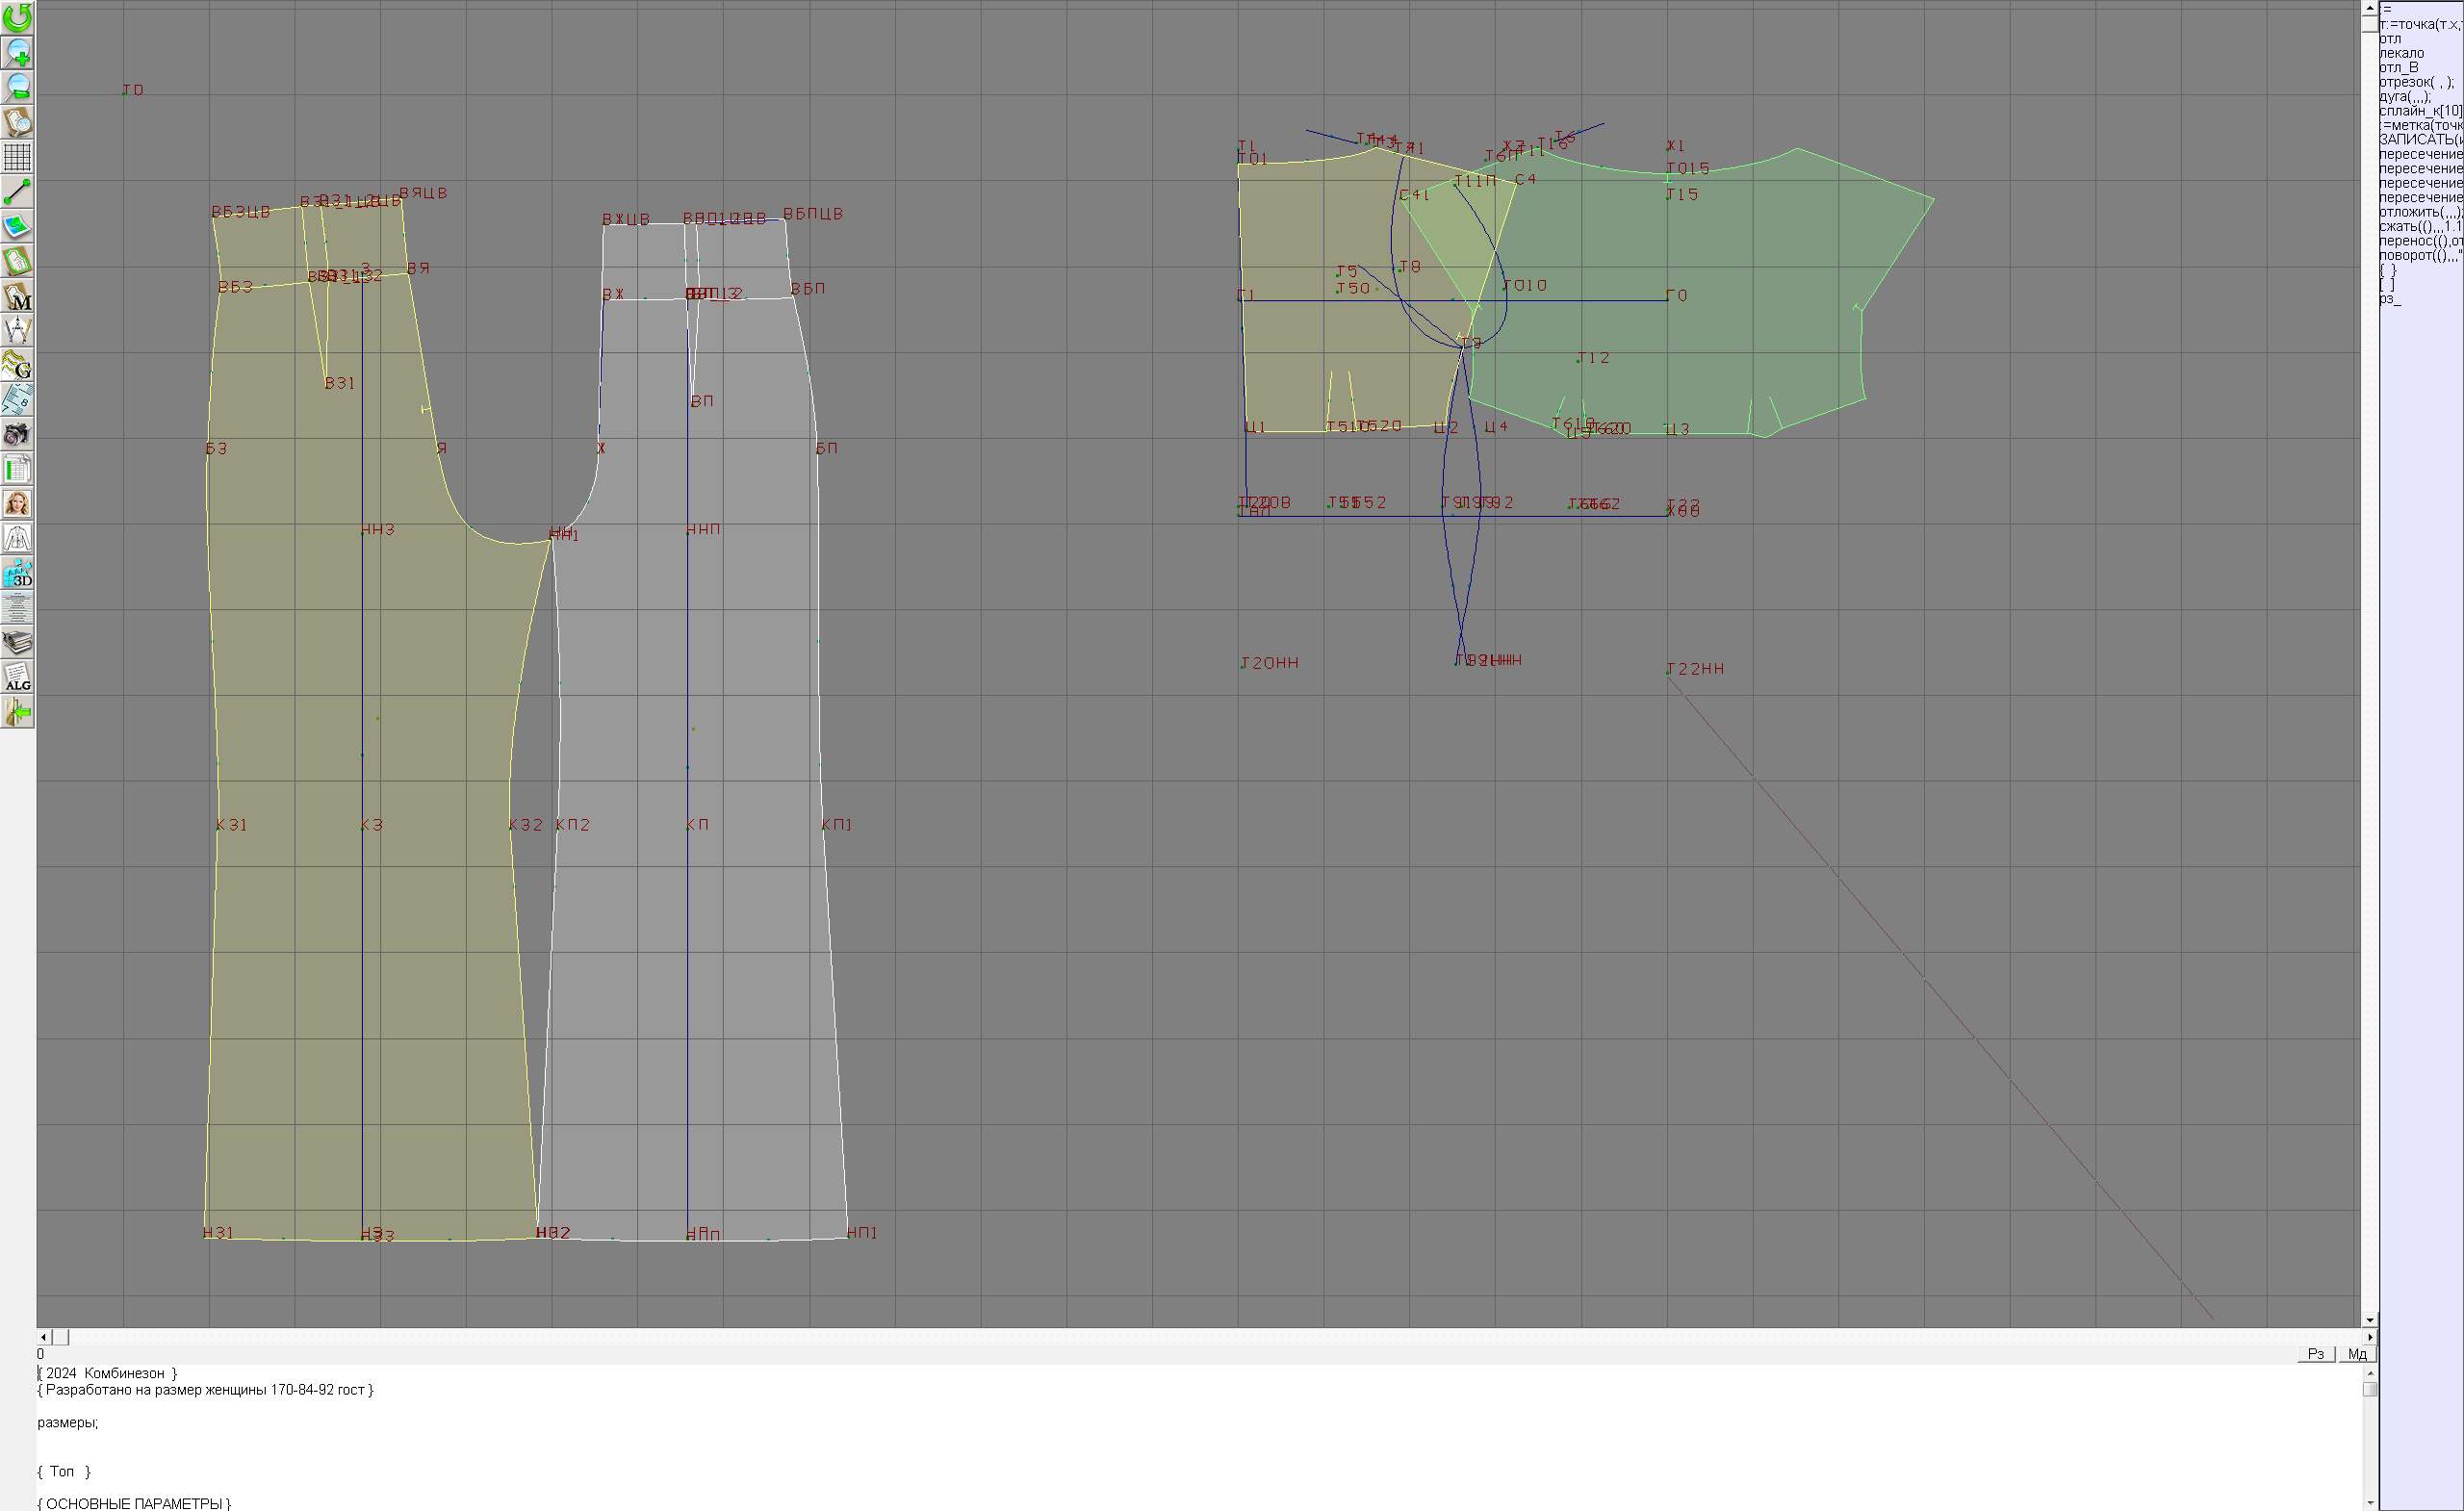Insert the 'лекало' command from the side list

(x=2402, y=53)
